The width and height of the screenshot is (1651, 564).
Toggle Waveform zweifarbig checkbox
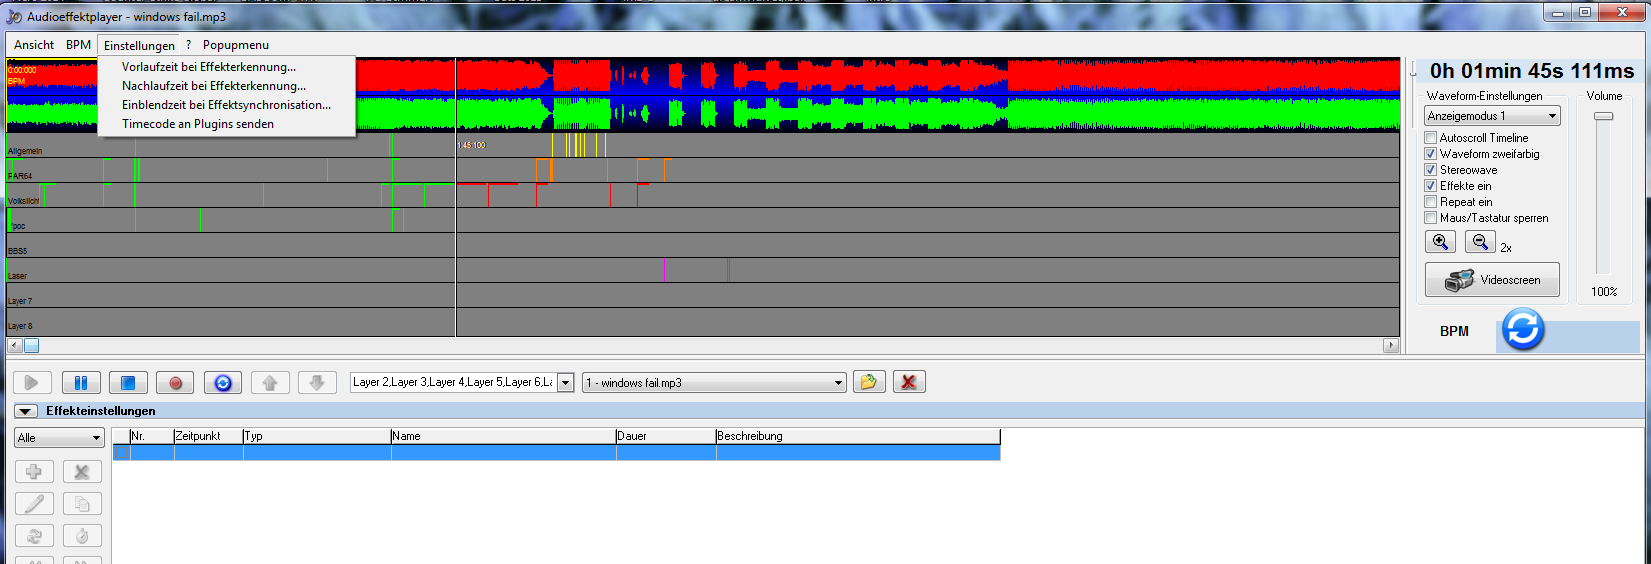coord(1431,154)
